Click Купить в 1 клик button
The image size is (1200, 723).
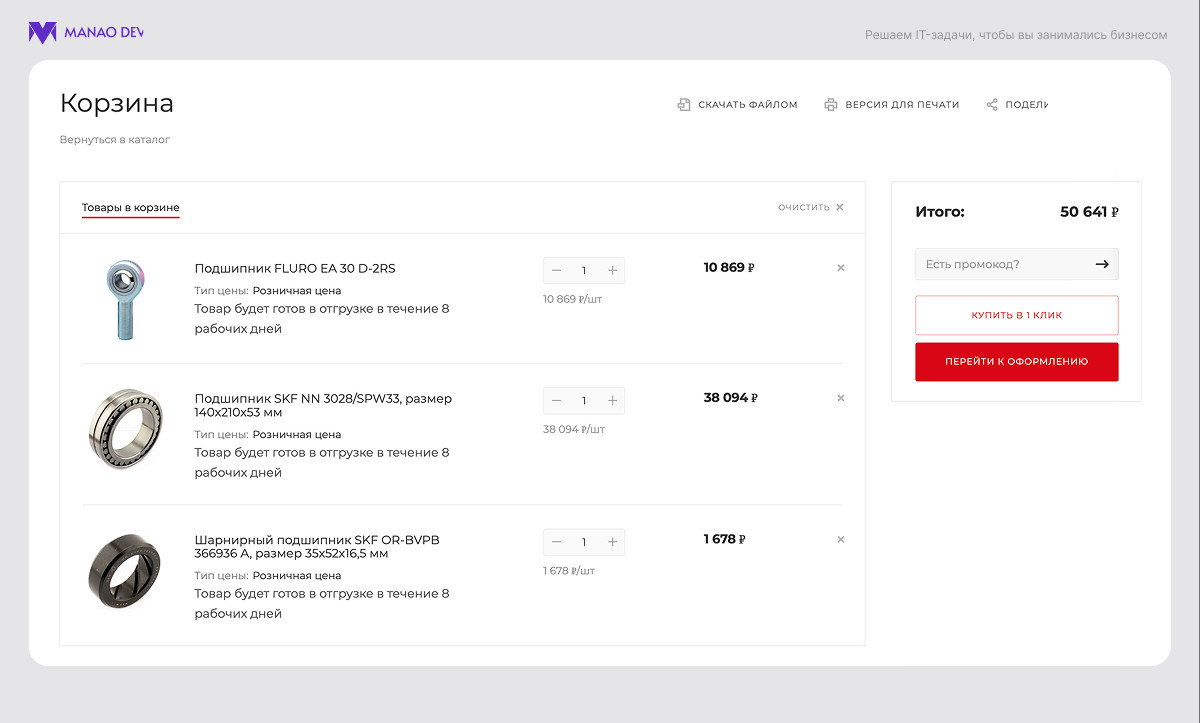click(1017, 315)
